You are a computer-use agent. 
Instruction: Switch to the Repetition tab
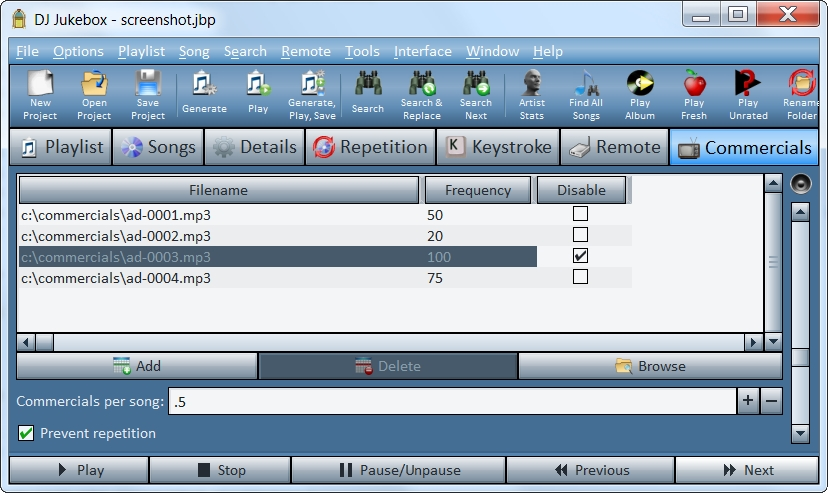click(x=370, y=147)
